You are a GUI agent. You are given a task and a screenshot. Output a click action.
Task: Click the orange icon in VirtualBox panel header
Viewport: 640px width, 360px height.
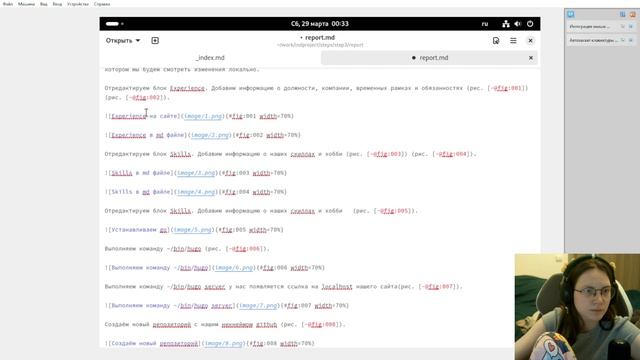coord(632,14)
